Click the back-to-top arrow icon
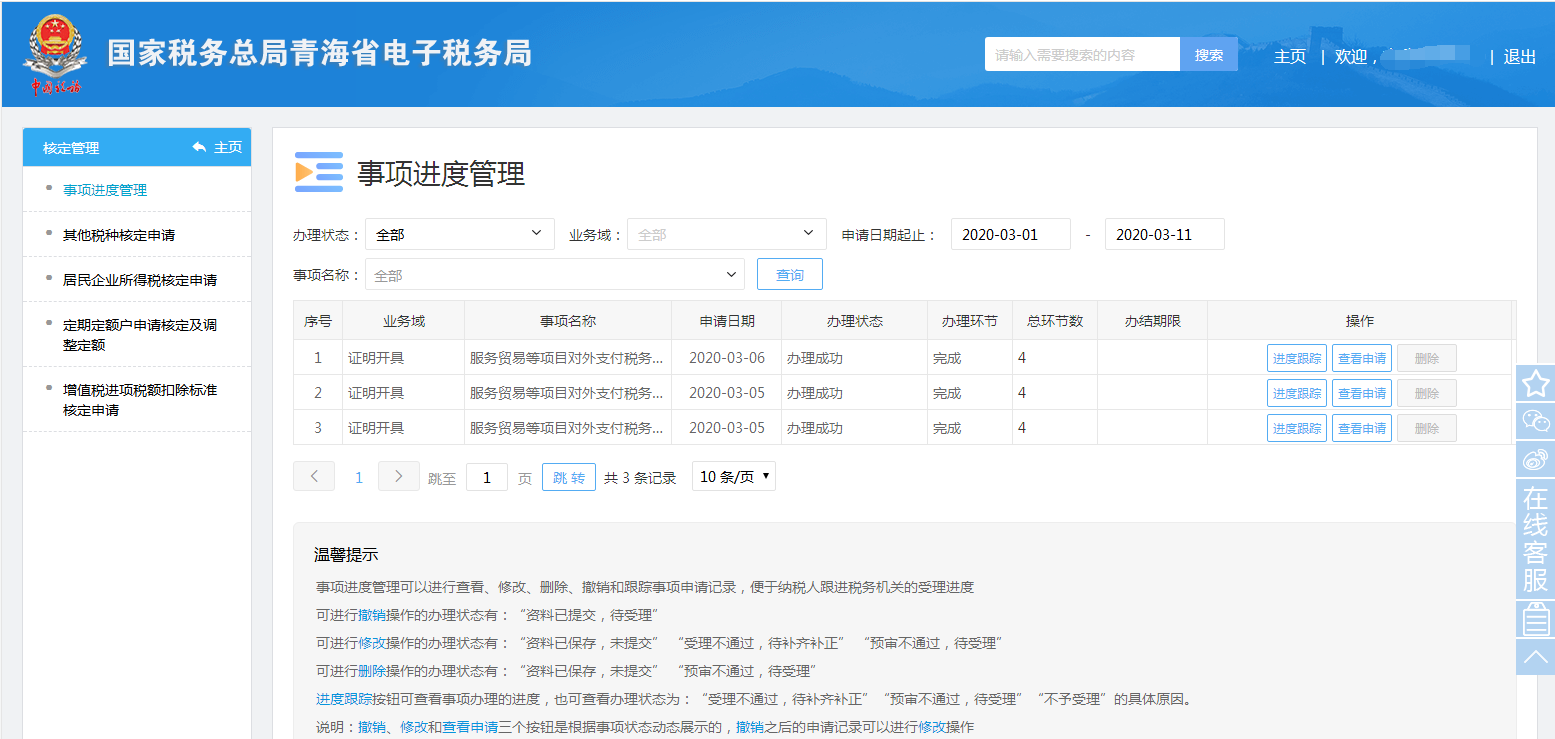The image size is (1555, 739). [x=1535, y=657]
